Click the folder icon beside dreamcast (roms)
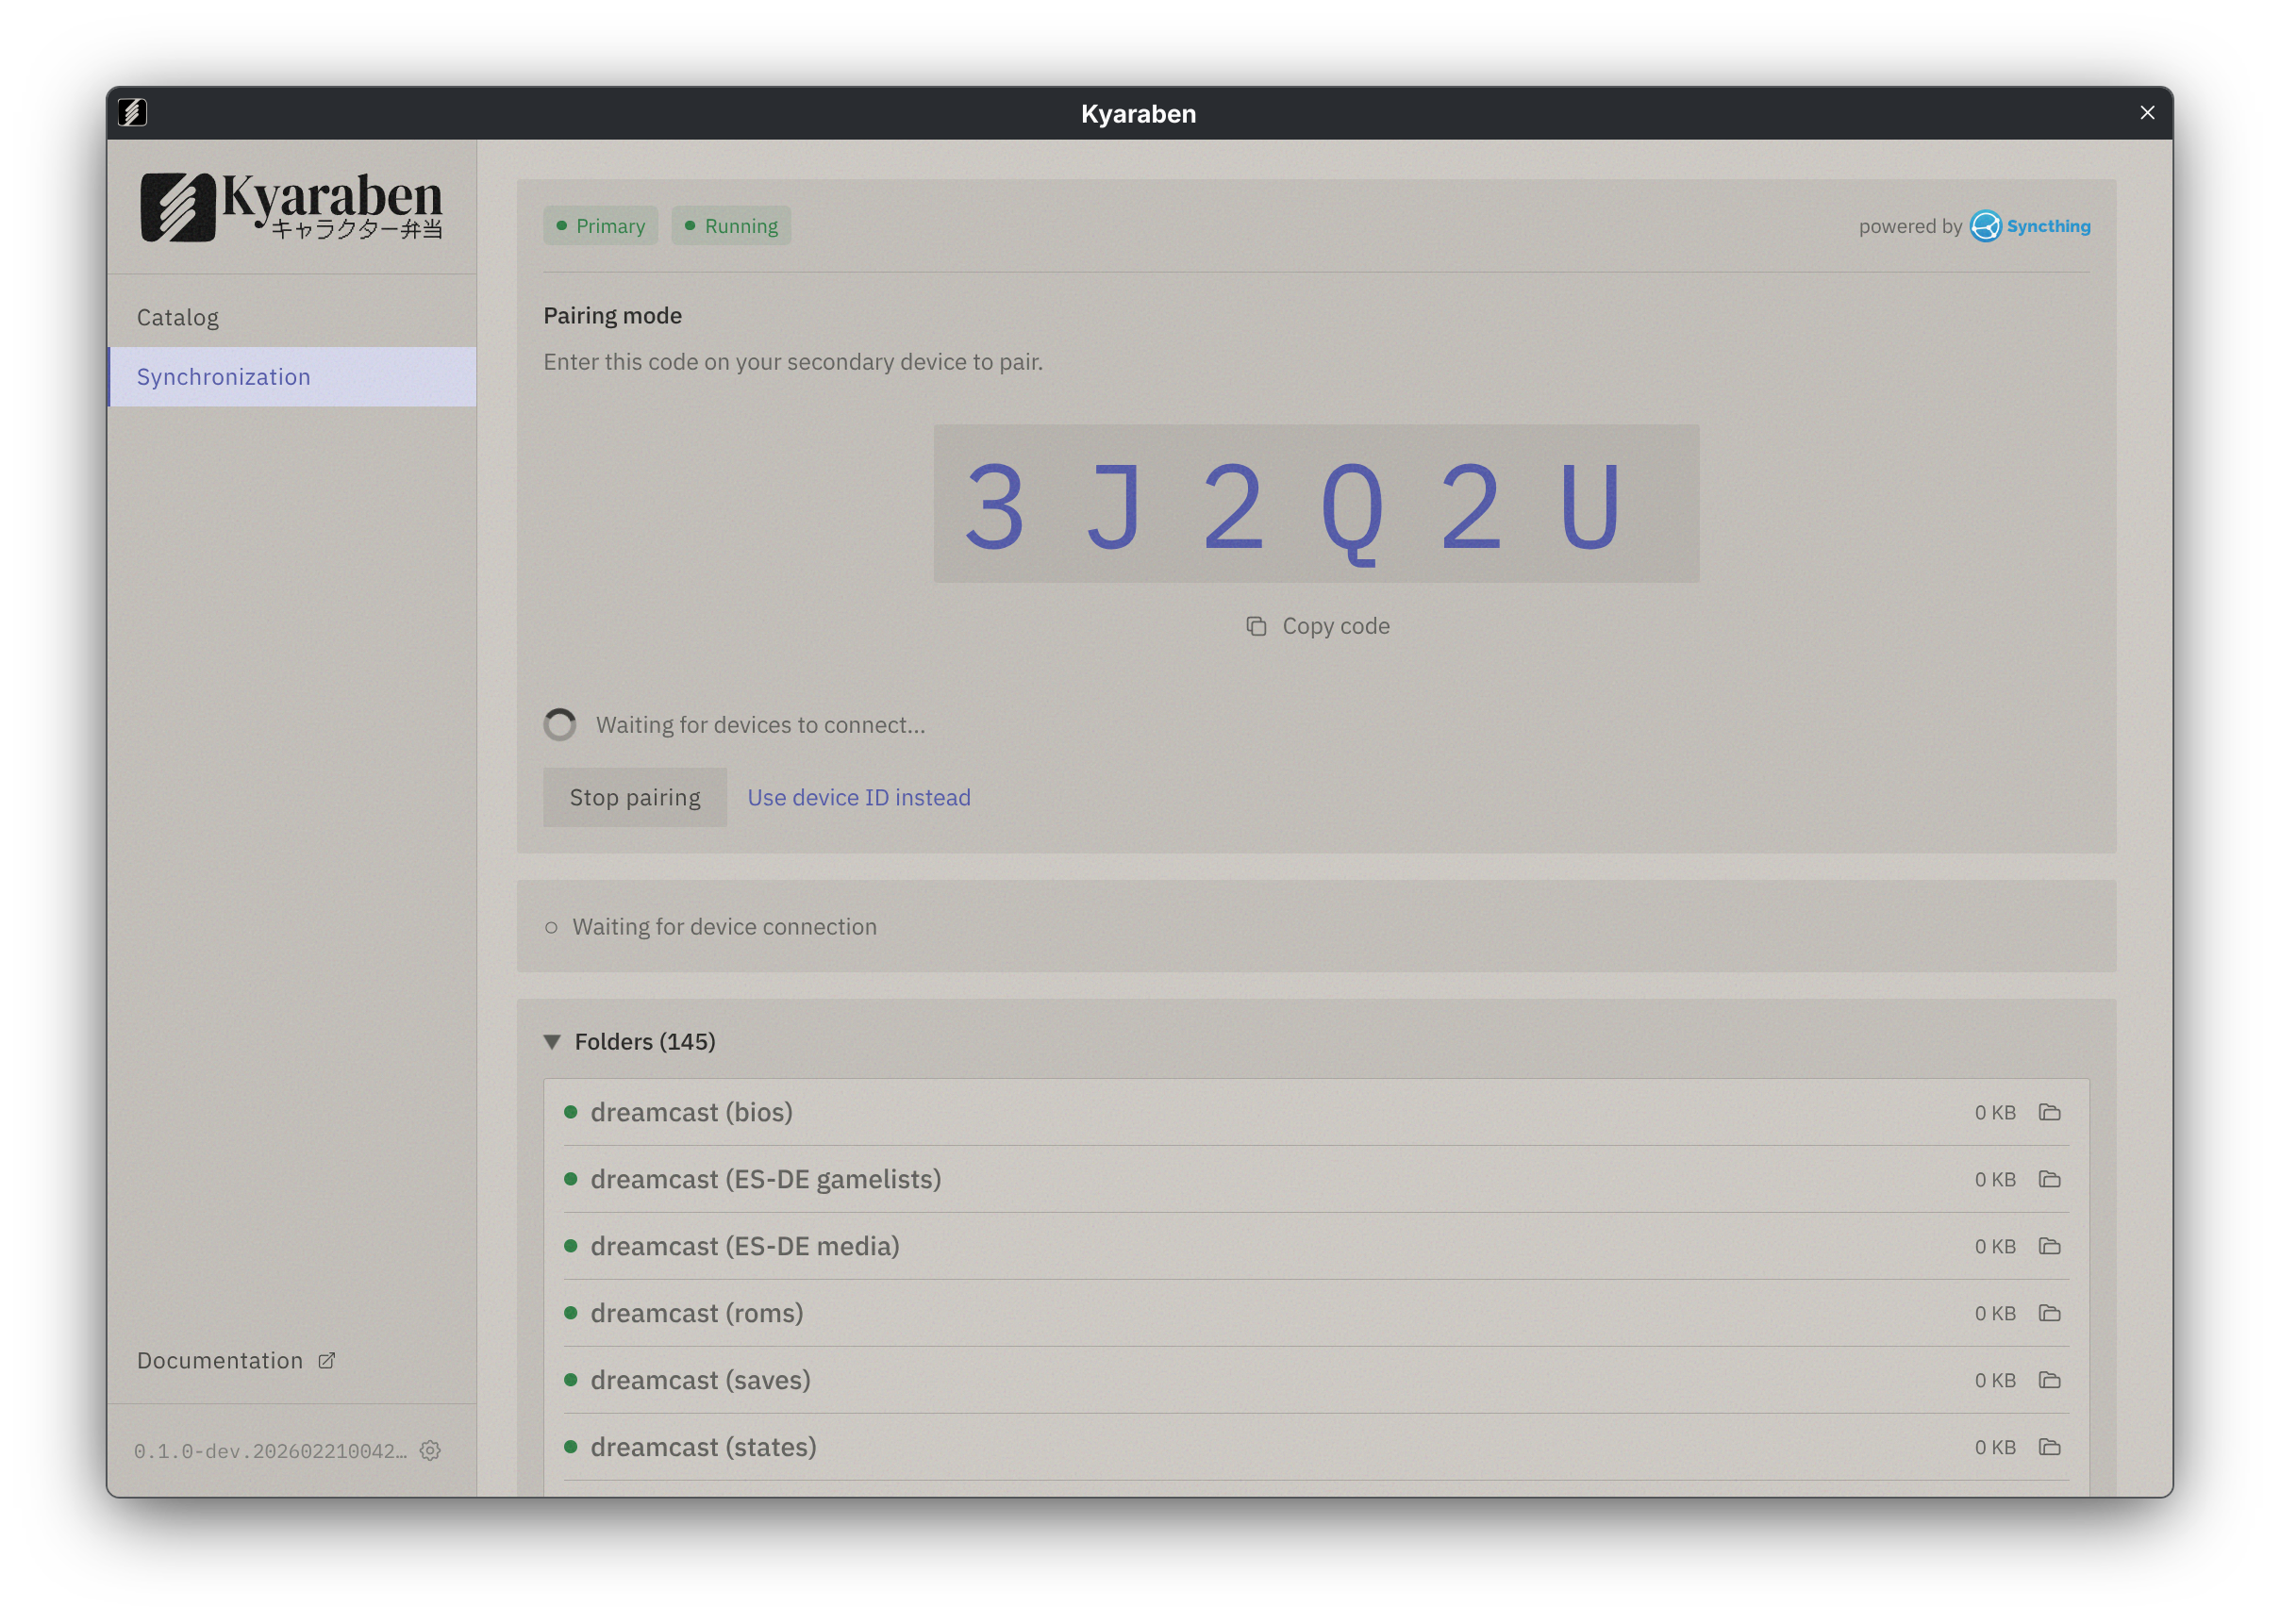Image resolution: width=2280 pixels, height=1624 pixels. [2049, 1313]
